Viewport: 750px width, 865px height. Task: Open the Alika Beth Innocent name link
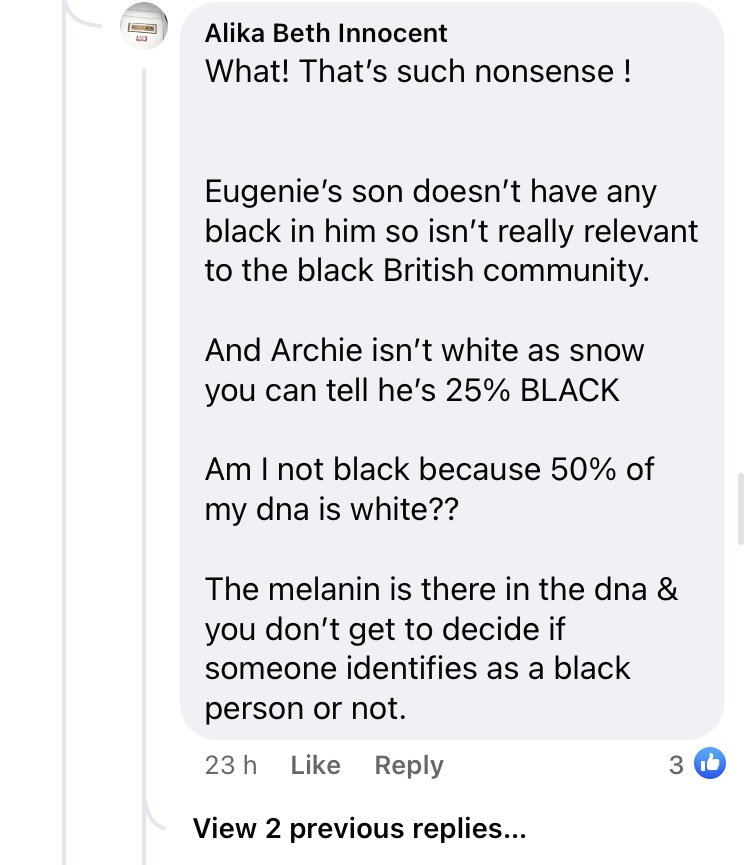point(326,33)
